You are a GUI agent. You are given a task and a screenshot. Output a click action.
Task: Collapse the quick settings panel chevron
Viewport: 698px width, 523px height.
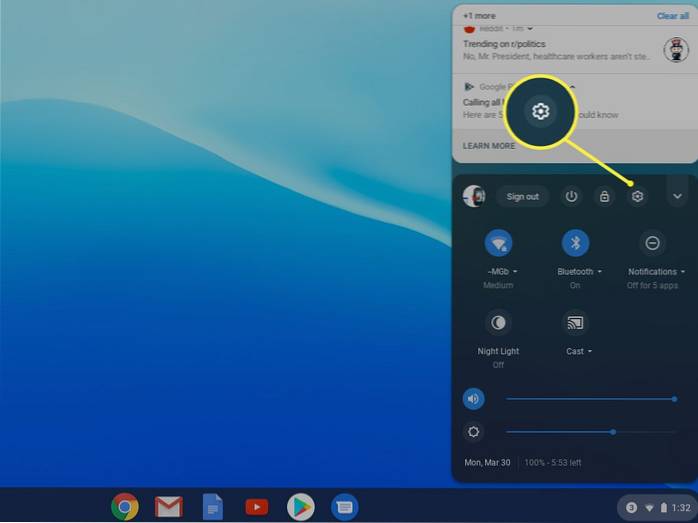point(677,196)
